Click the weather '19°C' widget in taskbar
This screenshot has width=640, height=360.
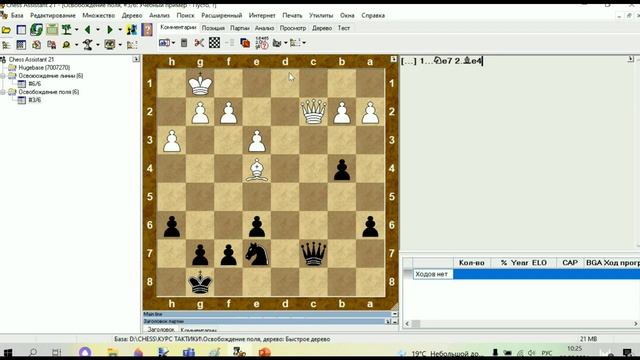(x=439, y=353)
